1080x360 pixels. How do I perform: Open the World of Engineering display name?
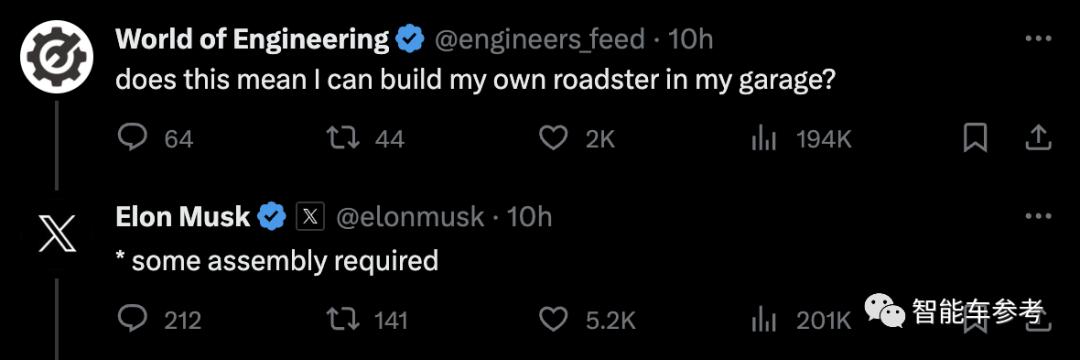pos(252,40)
